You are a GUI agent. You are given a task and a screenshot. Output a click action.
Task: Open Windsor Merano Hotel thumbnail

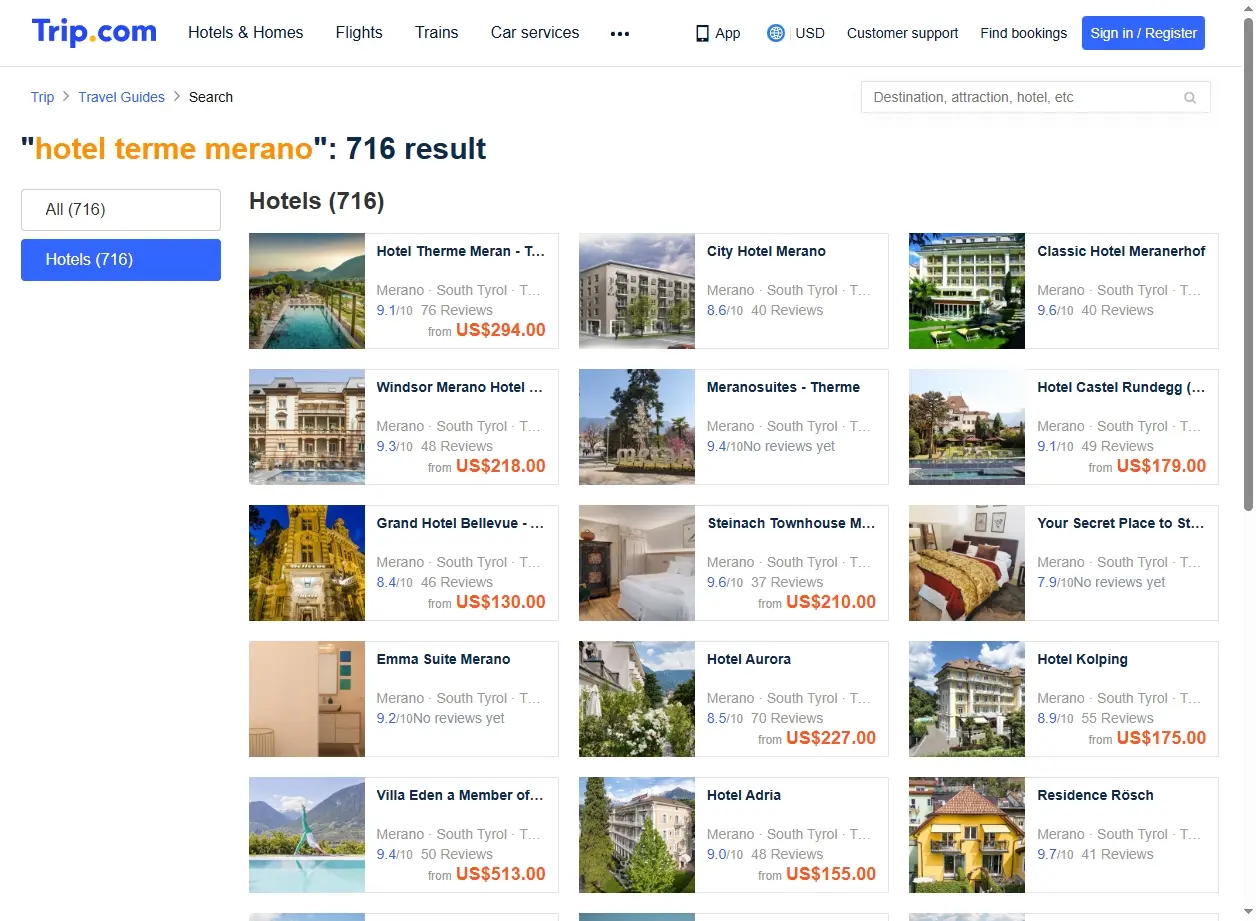pyautogui.click(x=307, y=427)
